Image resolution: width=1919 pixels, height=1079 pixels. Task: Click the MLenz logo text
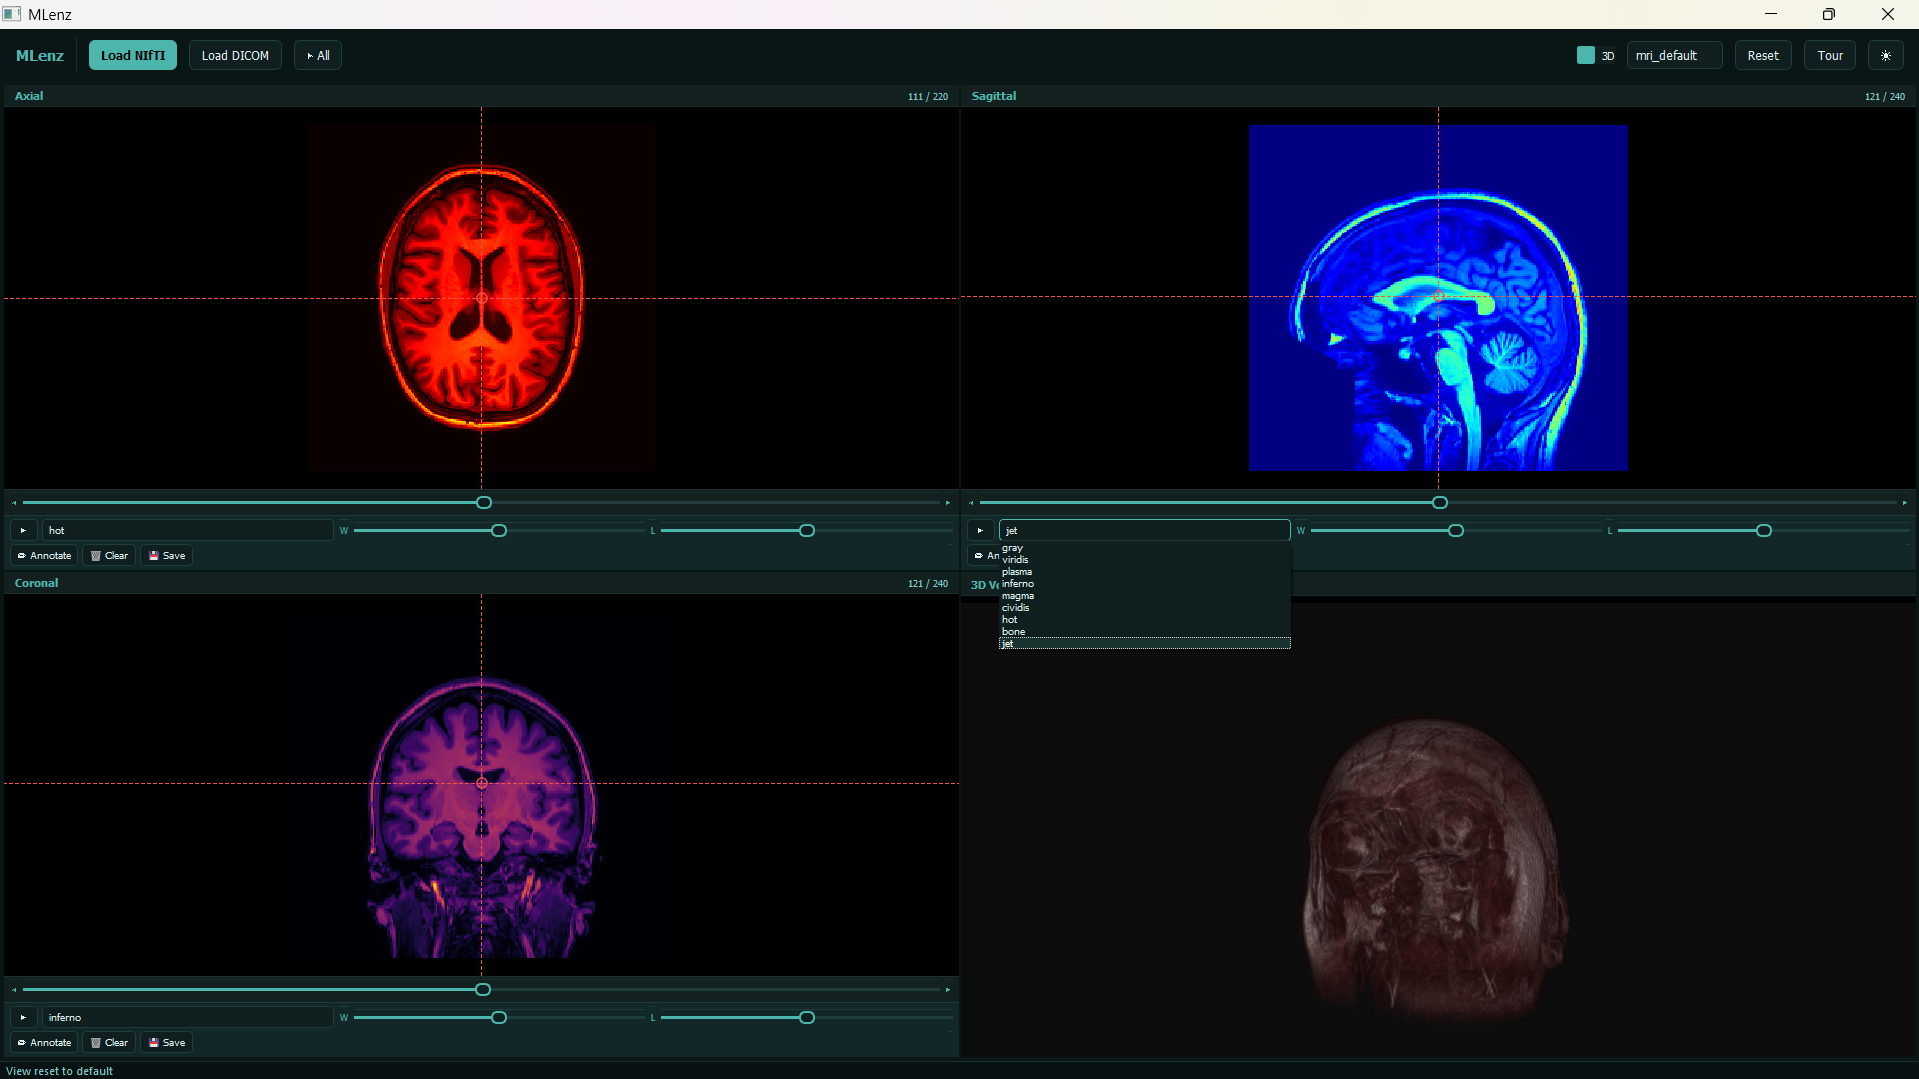tap(40, 56)
